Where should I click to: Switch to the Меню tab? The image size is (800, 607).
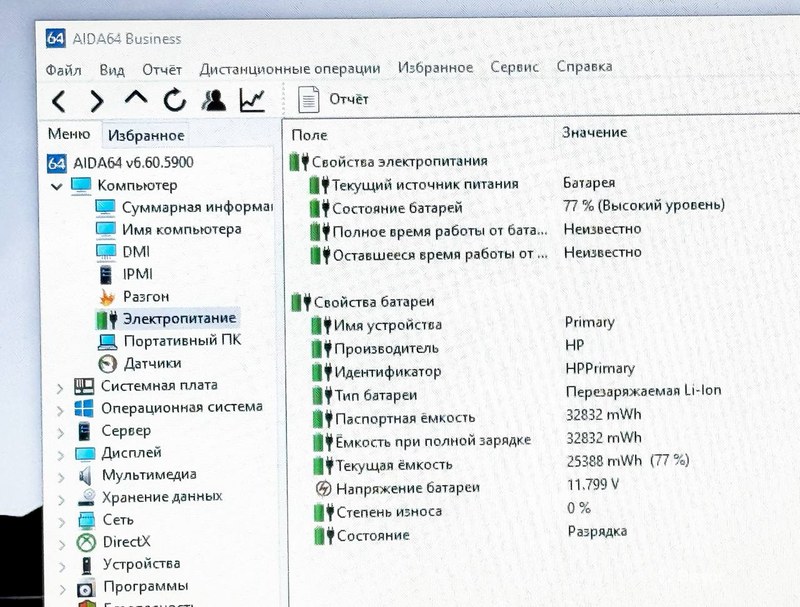[x=69, y=134]
